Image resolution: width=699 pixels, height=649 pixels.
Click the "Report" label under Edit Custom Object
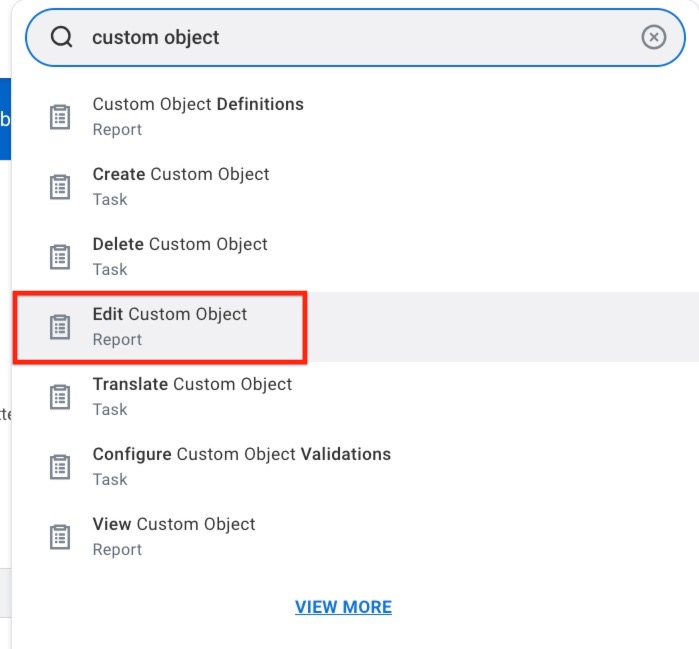(x=117, y=340)
